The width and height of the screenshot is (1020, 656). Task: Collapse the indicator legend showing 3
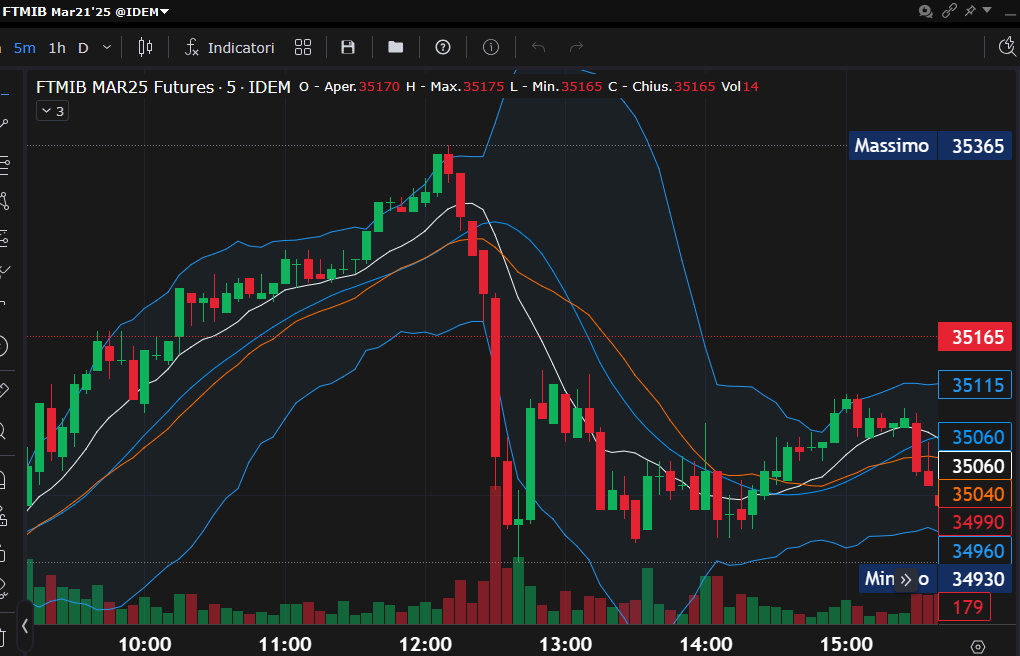(53, 111)
